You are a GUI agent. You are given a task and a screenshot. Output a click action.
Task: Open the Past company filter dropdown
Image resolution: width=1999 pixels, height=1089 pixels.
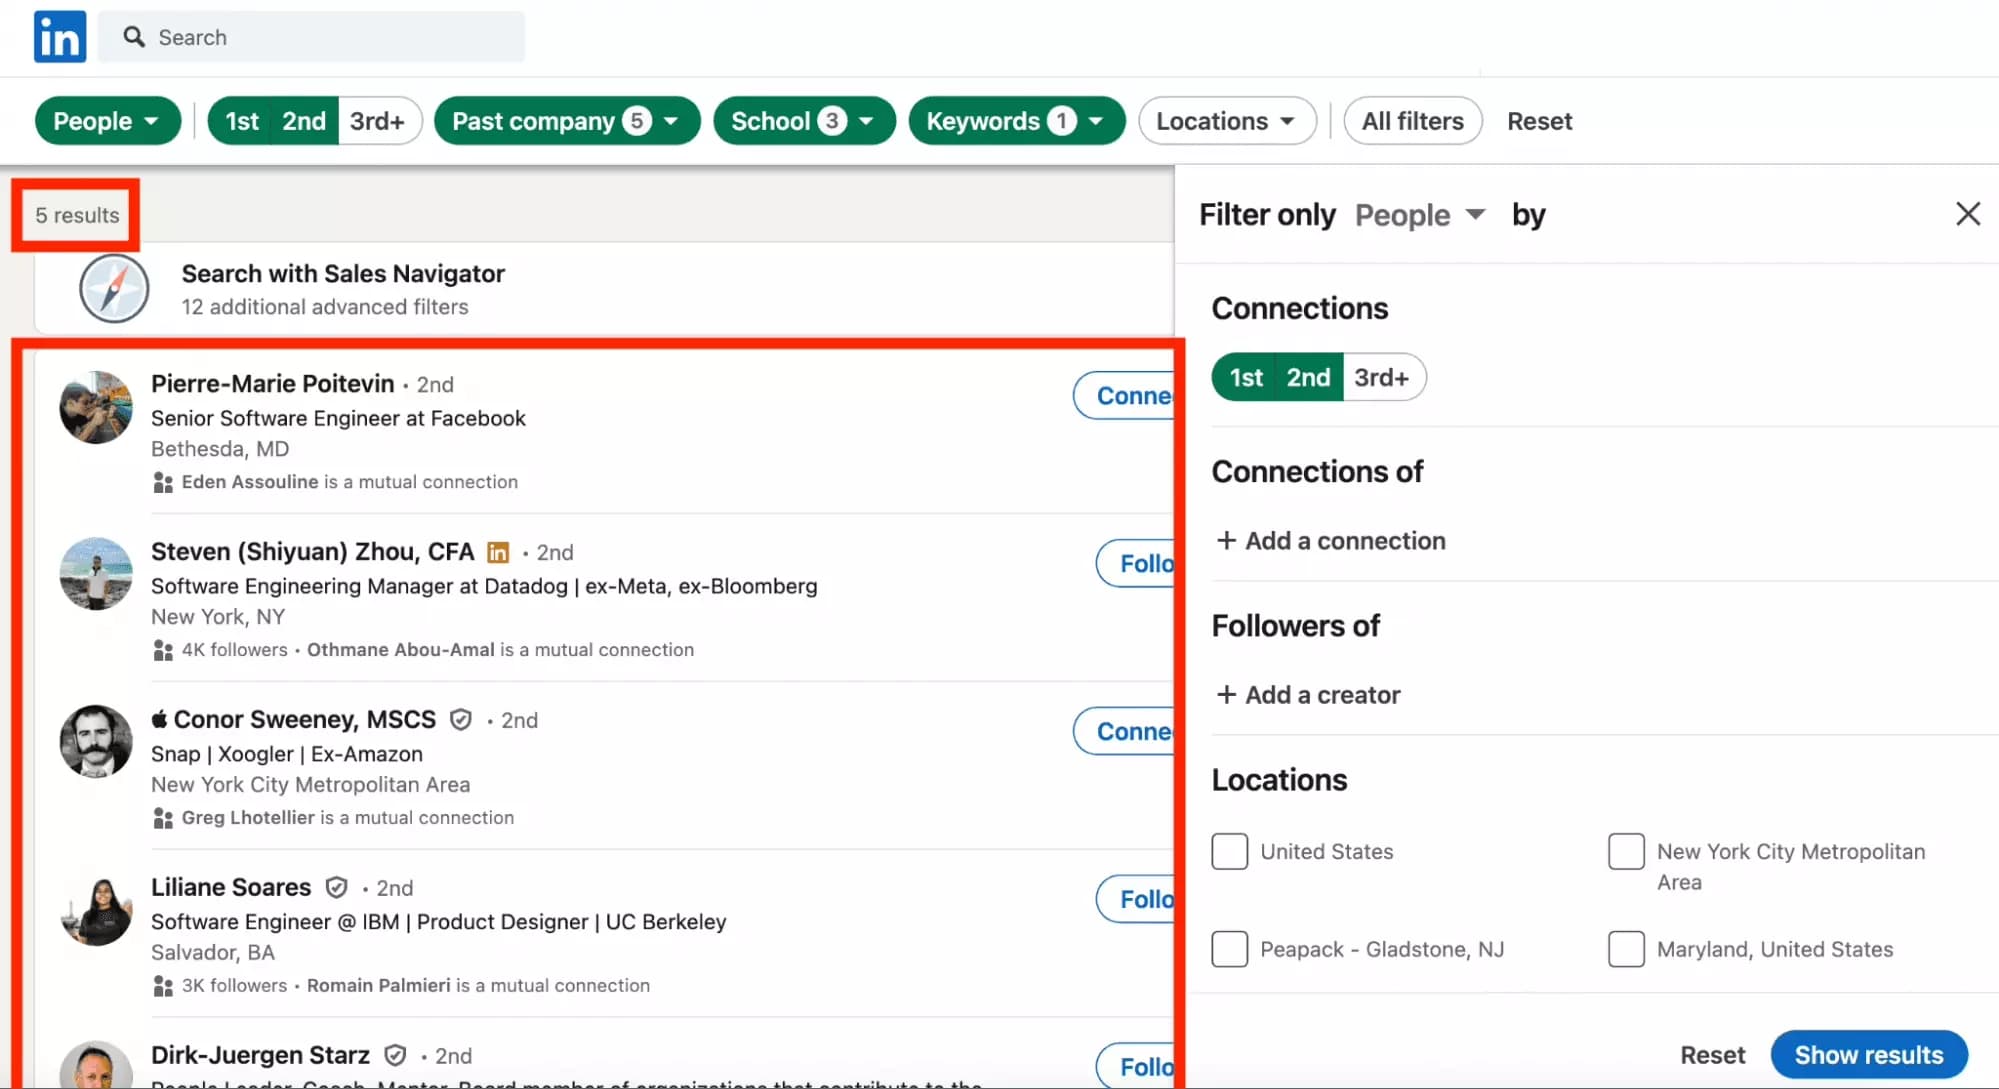coord(566,120)
